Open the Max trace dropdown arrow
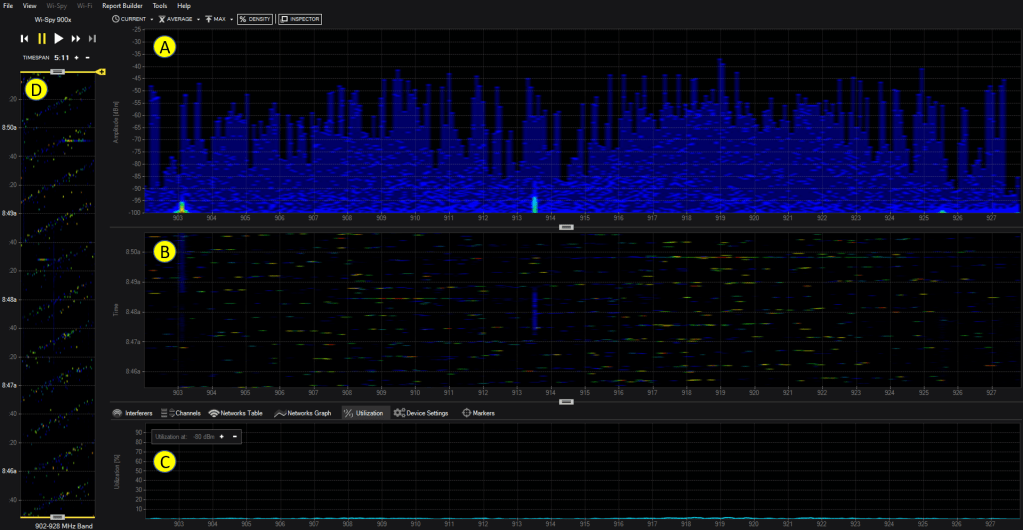This screenshot has height=530, width=1023. 231,19
